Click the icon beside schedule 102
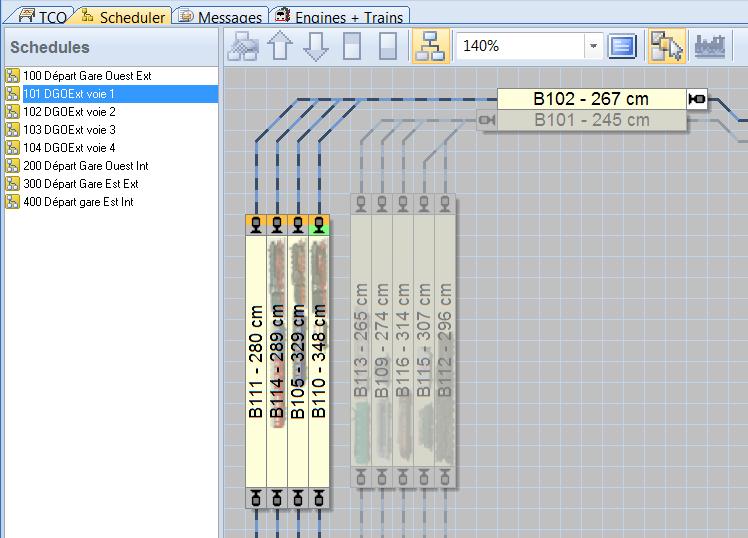The height and width of the screenshot is (538, 748). point(12,112)
